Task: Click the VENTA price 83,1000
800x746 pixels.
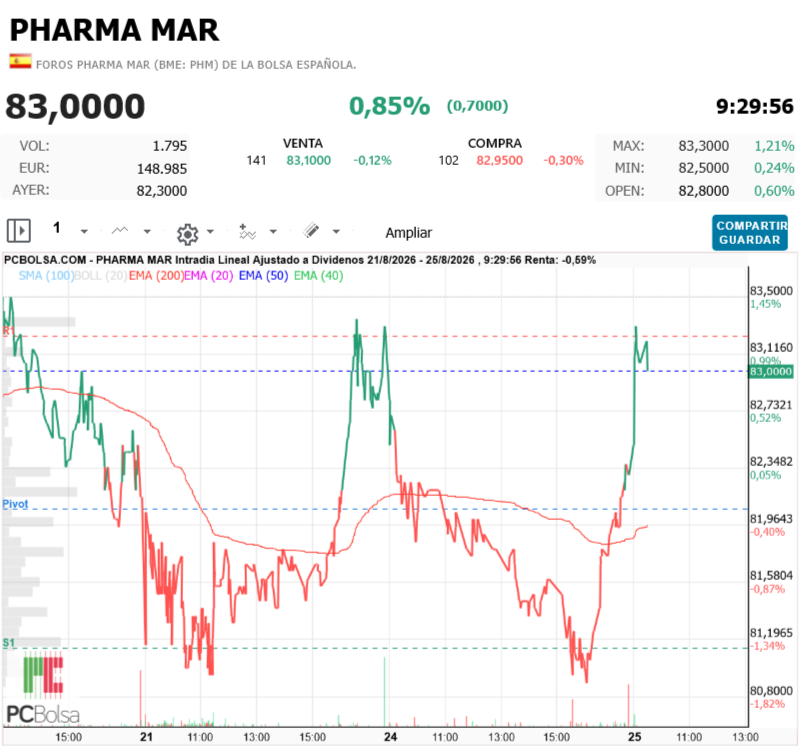Action: (x=309, y=161)
